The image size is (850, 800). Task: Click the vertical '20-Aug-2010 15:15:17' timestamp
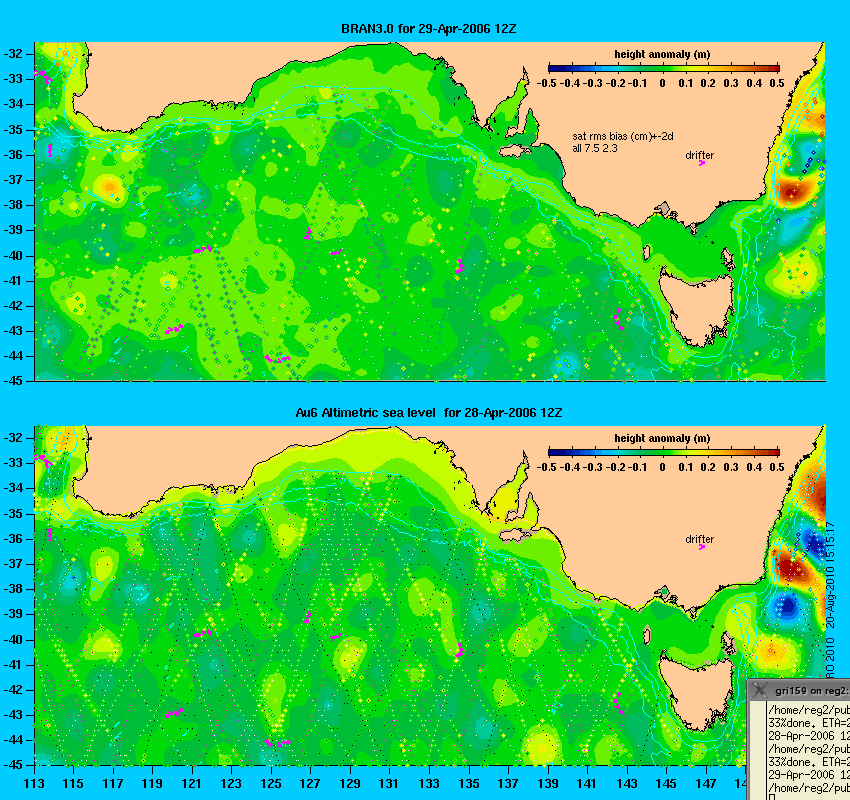coord(832,575)
